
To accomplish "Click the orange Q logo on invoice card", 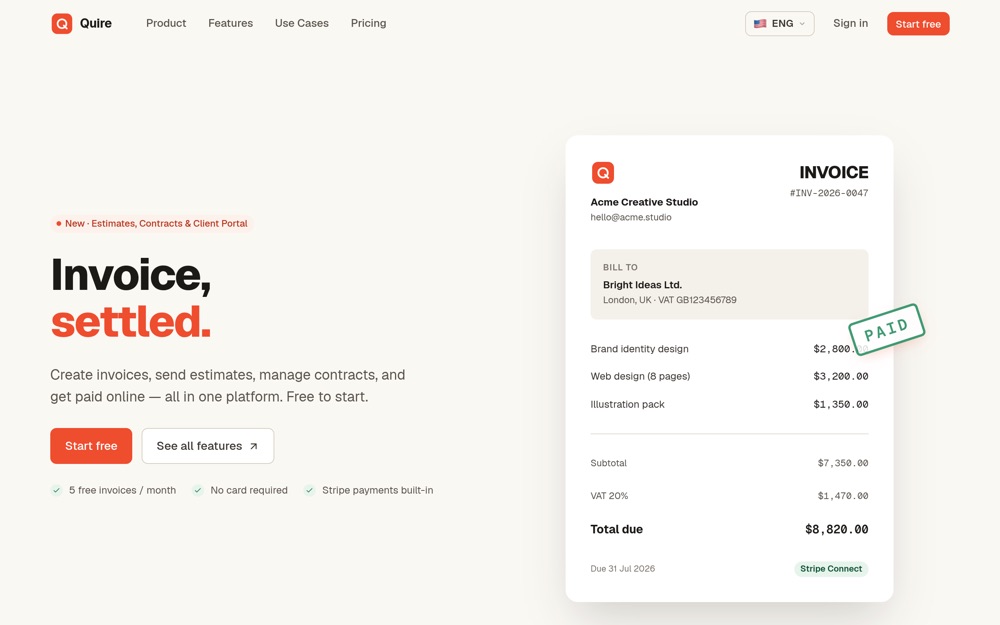I will 603,173.
